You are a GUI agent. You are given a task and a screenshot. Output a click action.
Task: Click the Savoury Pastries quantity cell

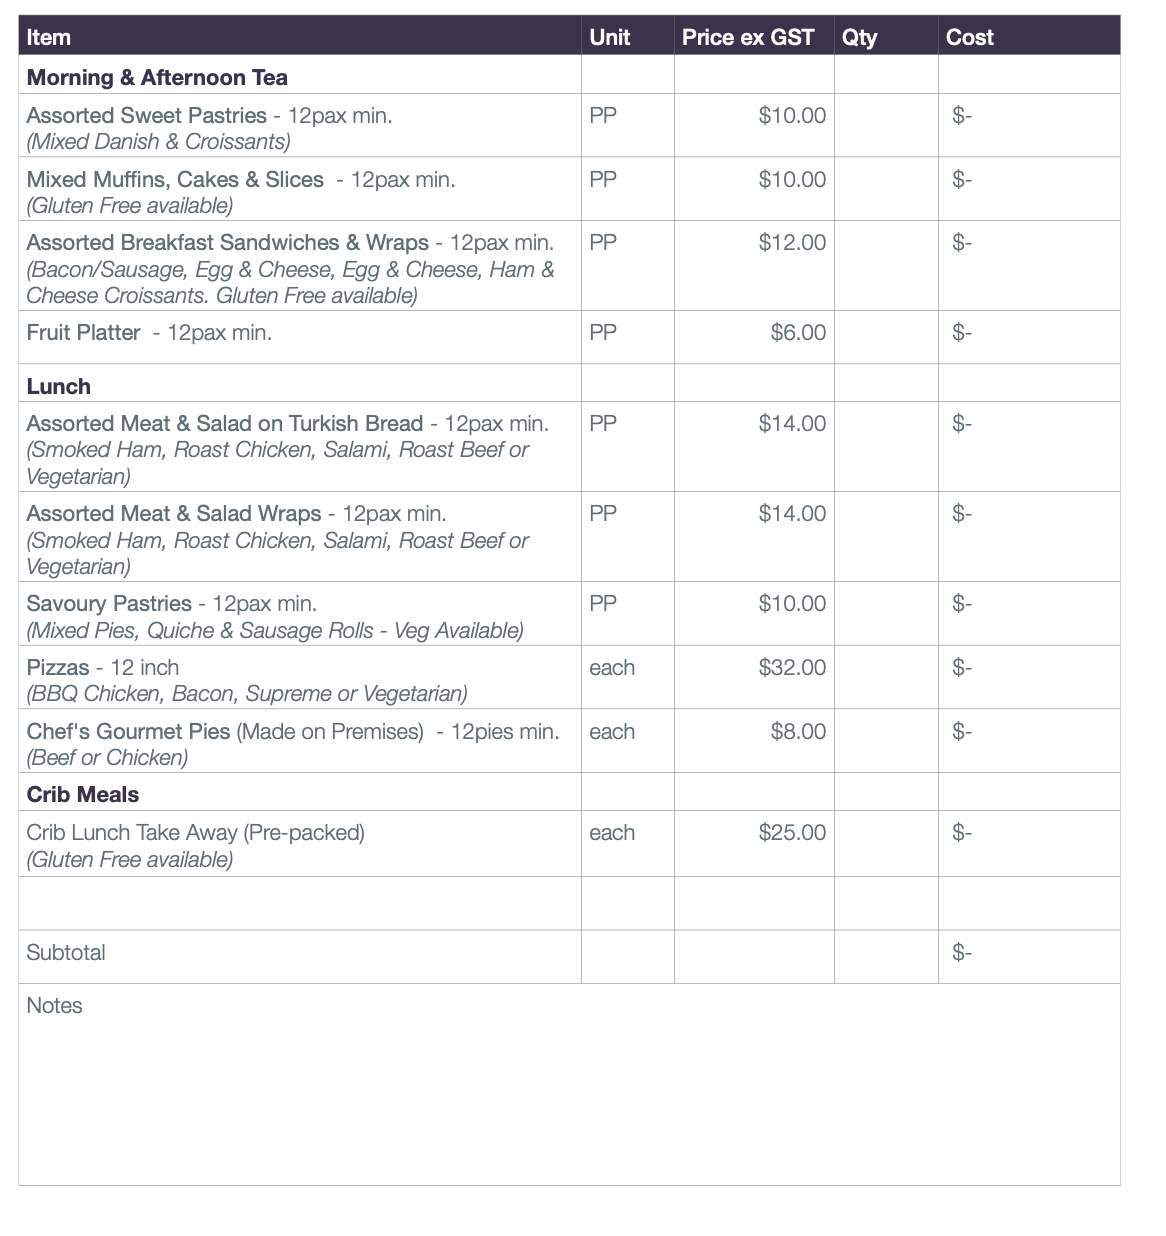pos(885,613)
